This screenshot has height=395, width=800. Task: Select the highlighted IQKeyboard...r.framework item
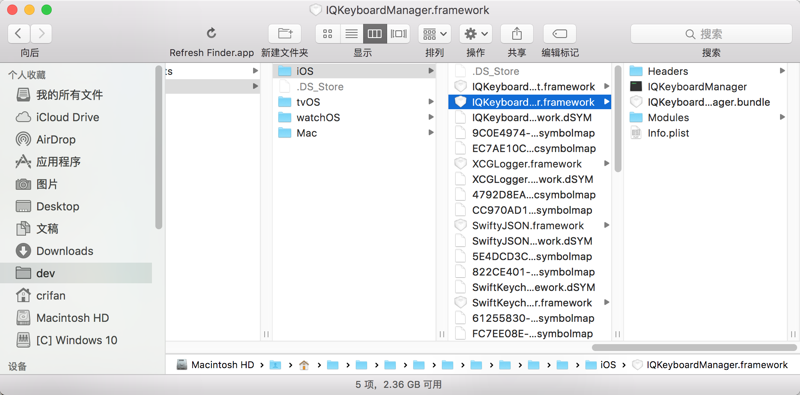530,102
